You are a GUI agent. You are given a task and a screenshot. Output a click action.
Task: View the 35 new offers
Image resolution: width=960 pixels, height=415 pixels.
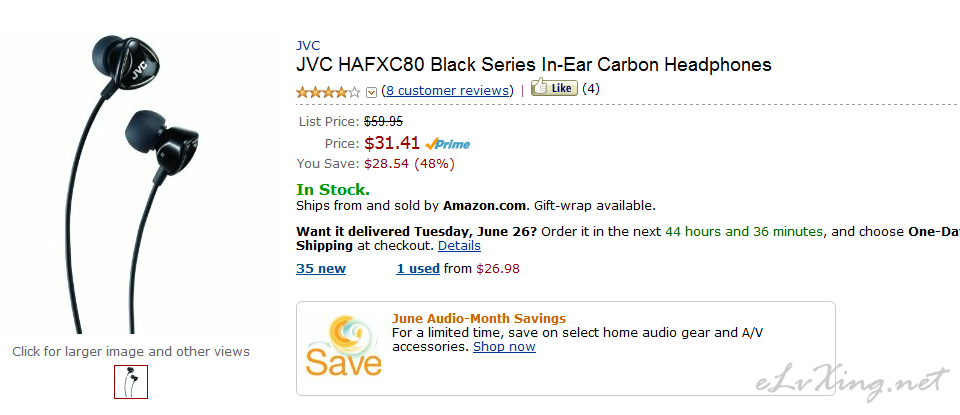tap(321, 268)
